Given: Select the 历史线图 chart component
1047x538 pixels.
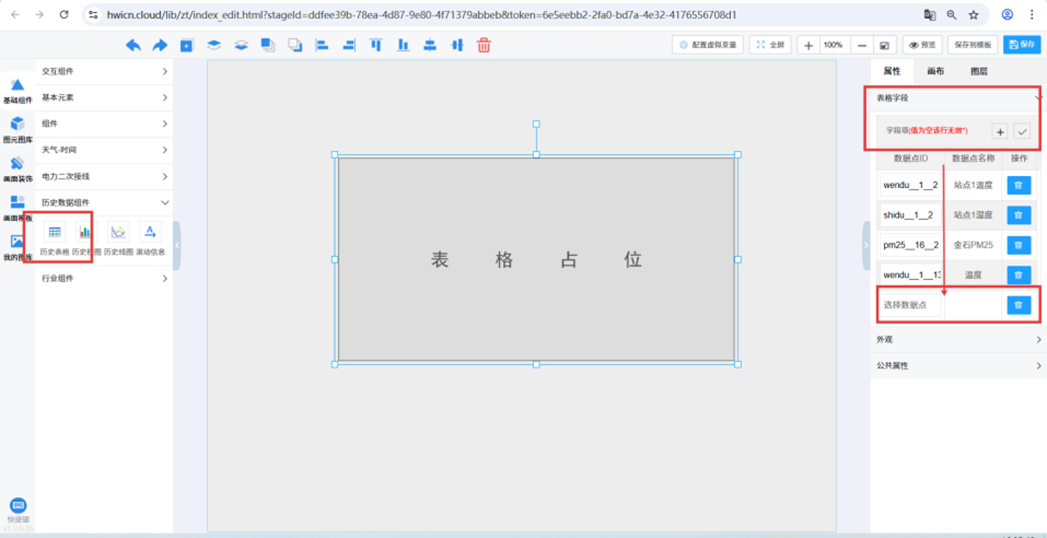Looking at the screenshot, I should point(118,238).
